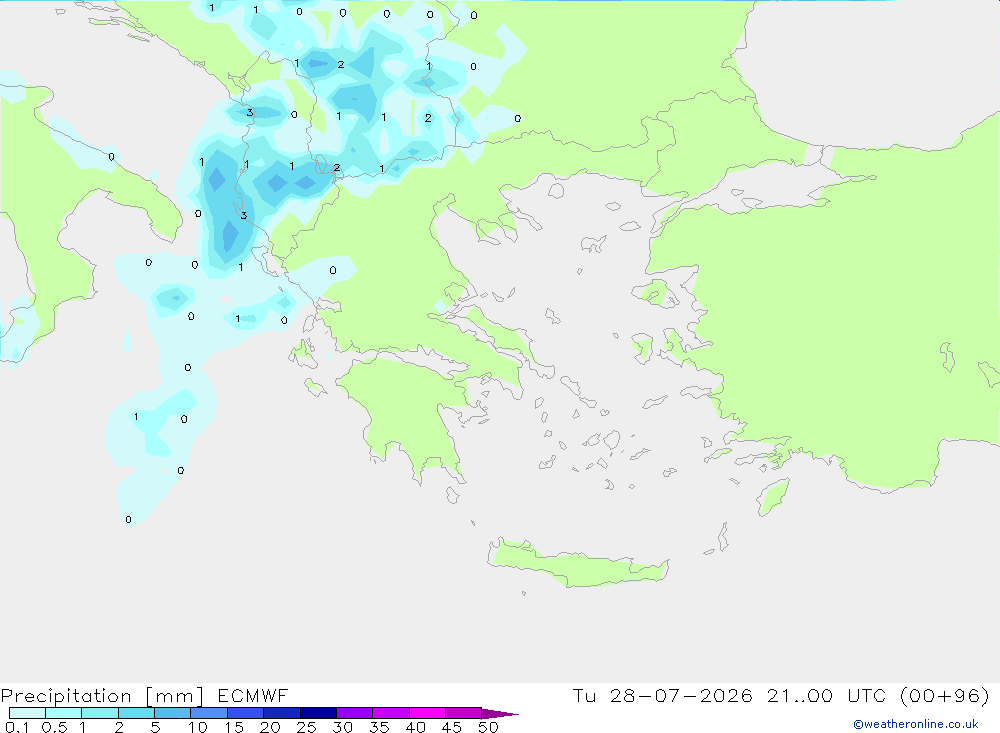Select the 0.1–0.5 mm legend color swatch
This screenshot has height=733, width=1000.
point(27,713)
